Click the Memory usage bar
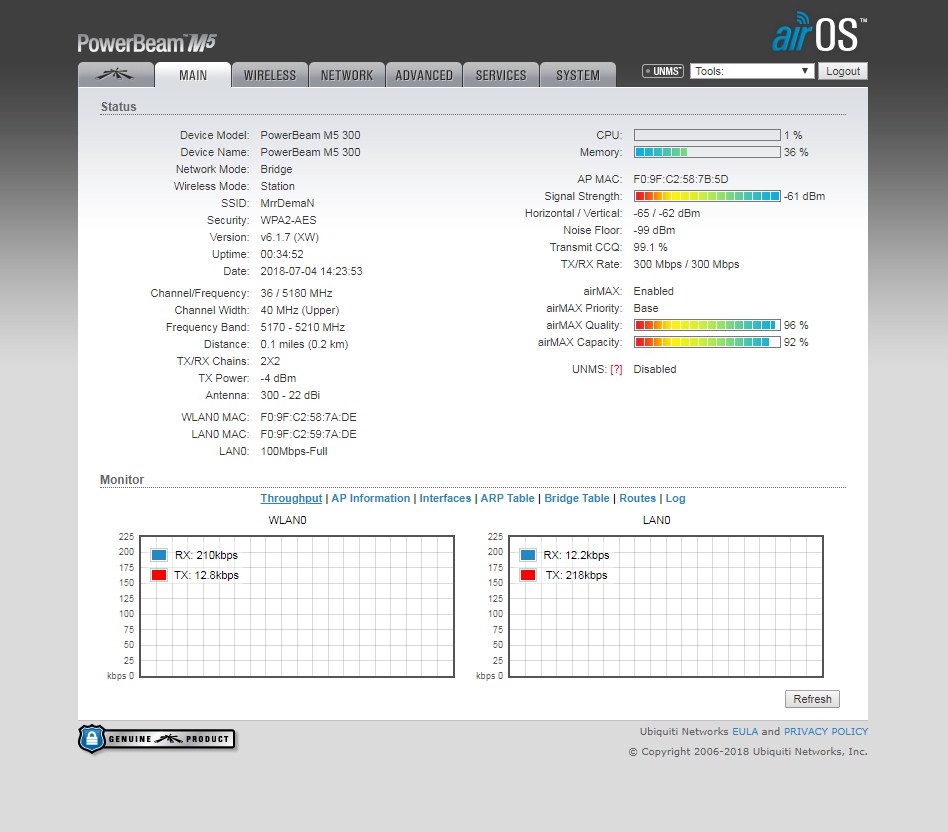 (707, 152)
